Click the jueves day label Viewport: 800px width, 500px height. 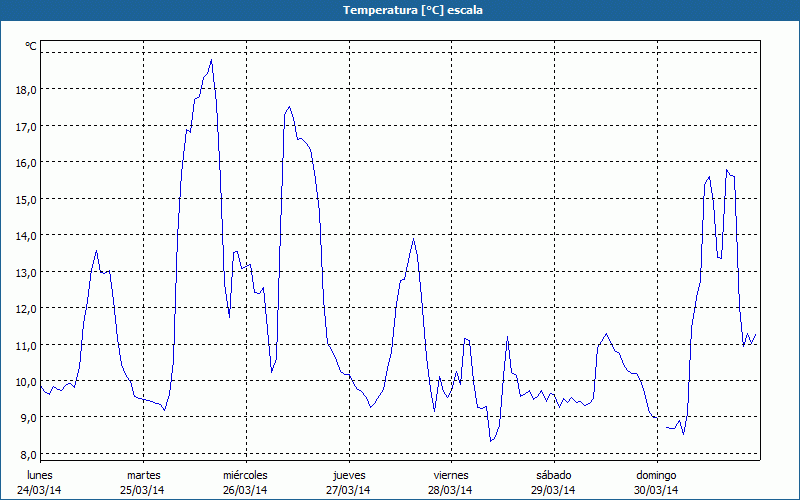[x=348, y=475]
